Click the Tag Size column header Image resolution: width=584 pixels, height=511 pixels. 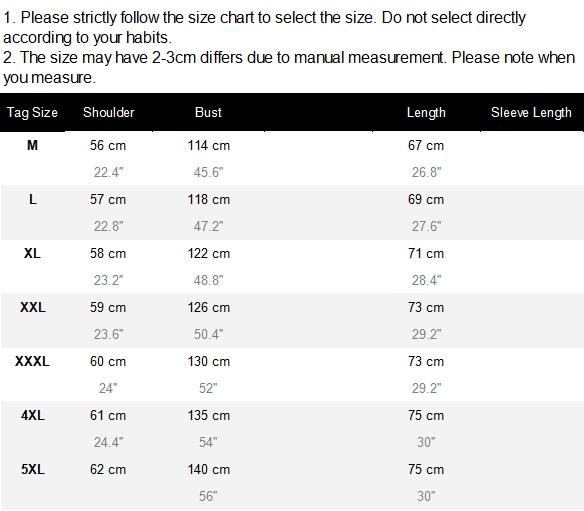click(x=32, y=112)
